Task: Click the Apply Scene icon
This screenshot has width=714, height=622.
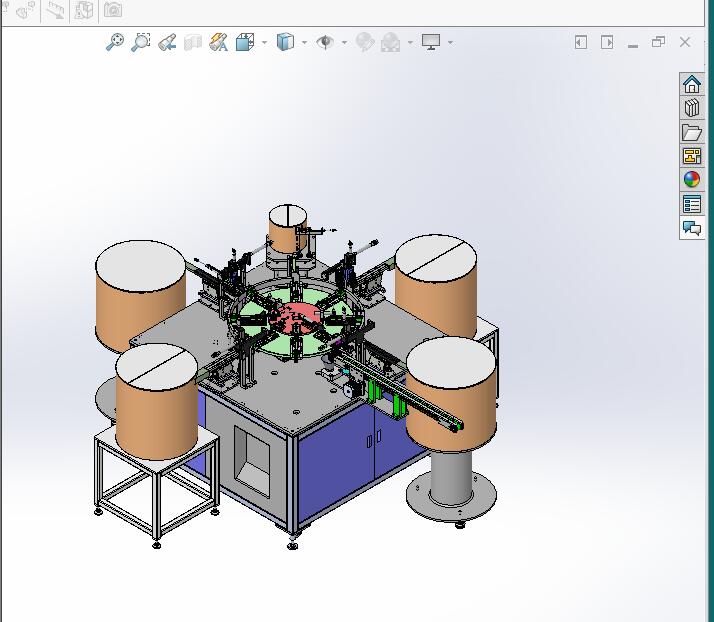Action: coord(391,42)
